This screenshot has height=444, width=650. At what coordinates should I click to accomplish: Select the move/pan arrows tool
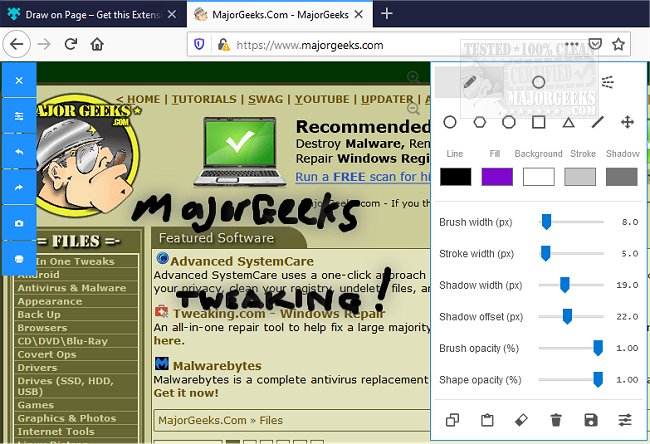627,122
